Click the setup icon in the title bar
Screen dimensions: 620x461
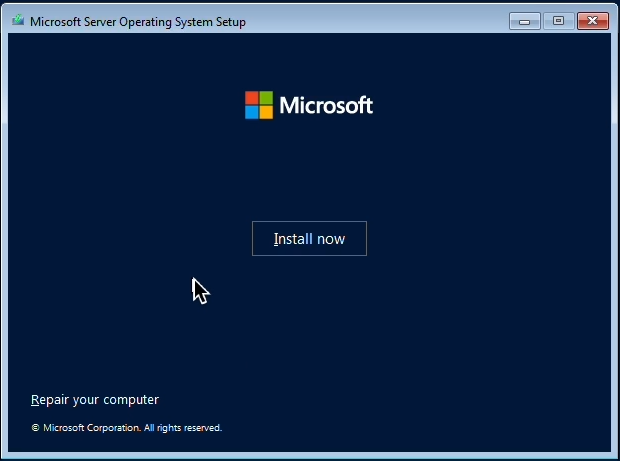(x=18, y=20)
